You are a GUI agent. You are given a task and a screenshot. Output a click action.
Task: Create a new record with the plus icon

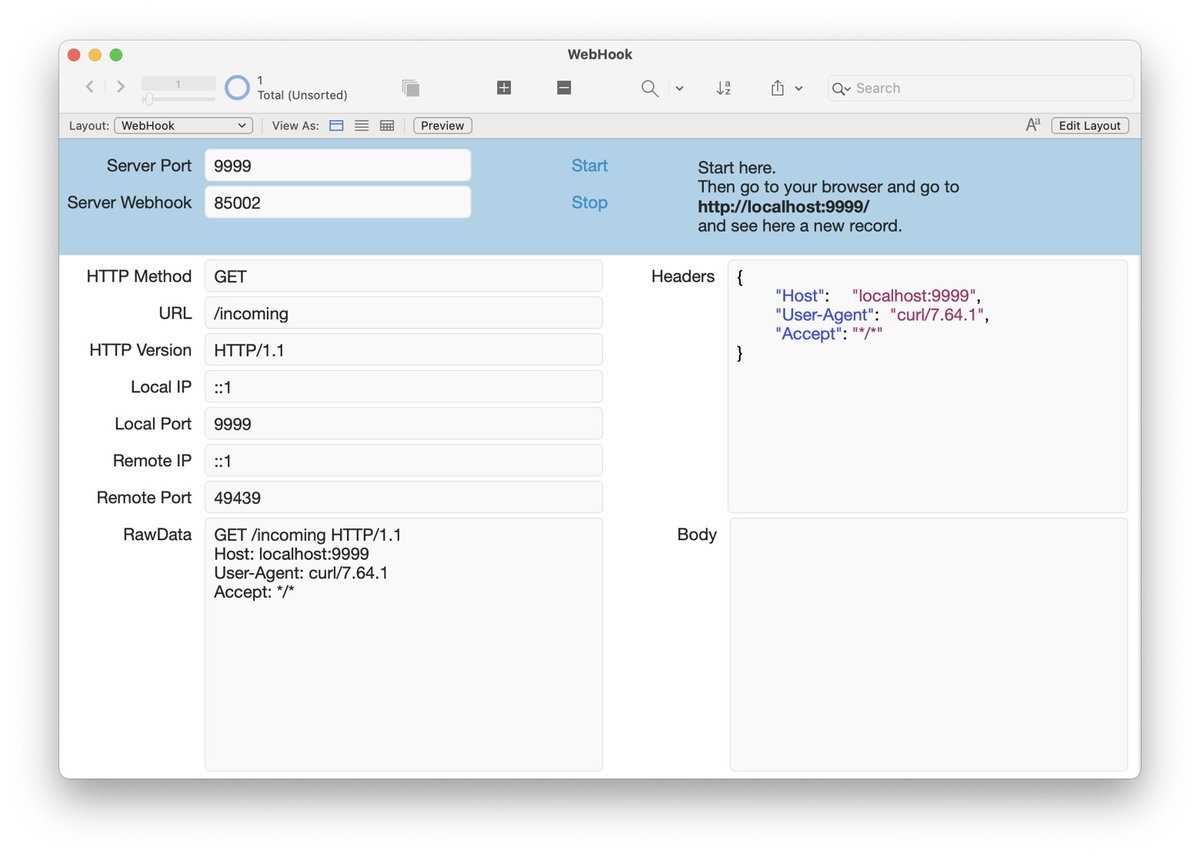pos(503,87)
